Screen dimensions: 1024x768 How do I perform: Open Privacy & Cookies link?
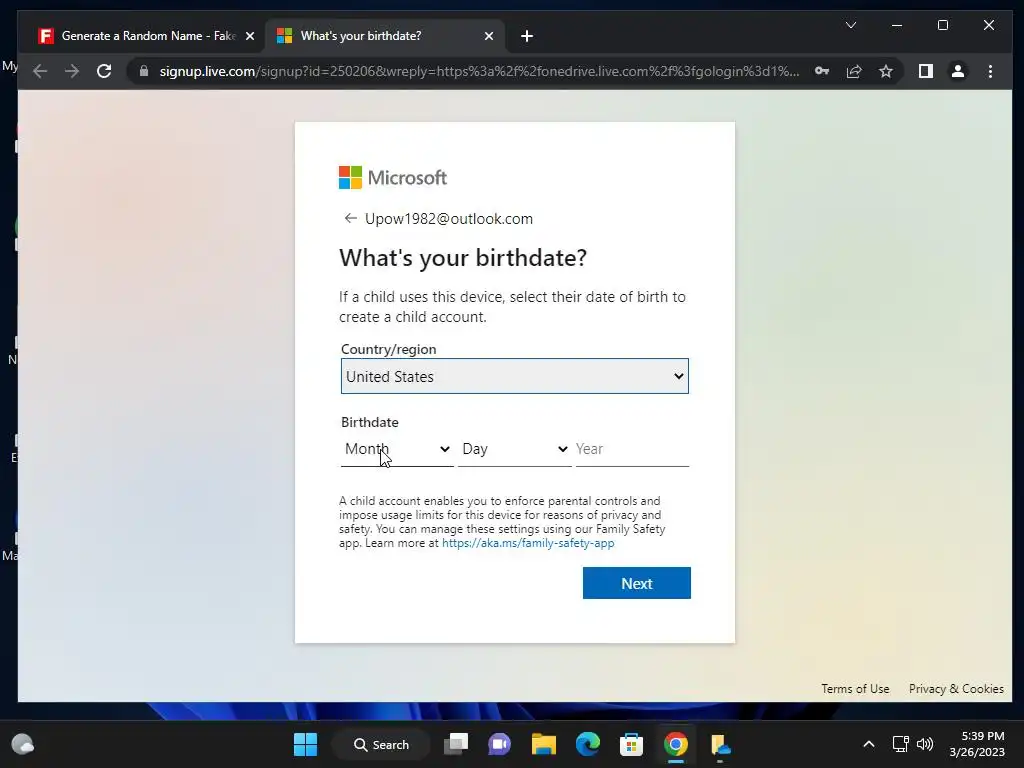956,688
